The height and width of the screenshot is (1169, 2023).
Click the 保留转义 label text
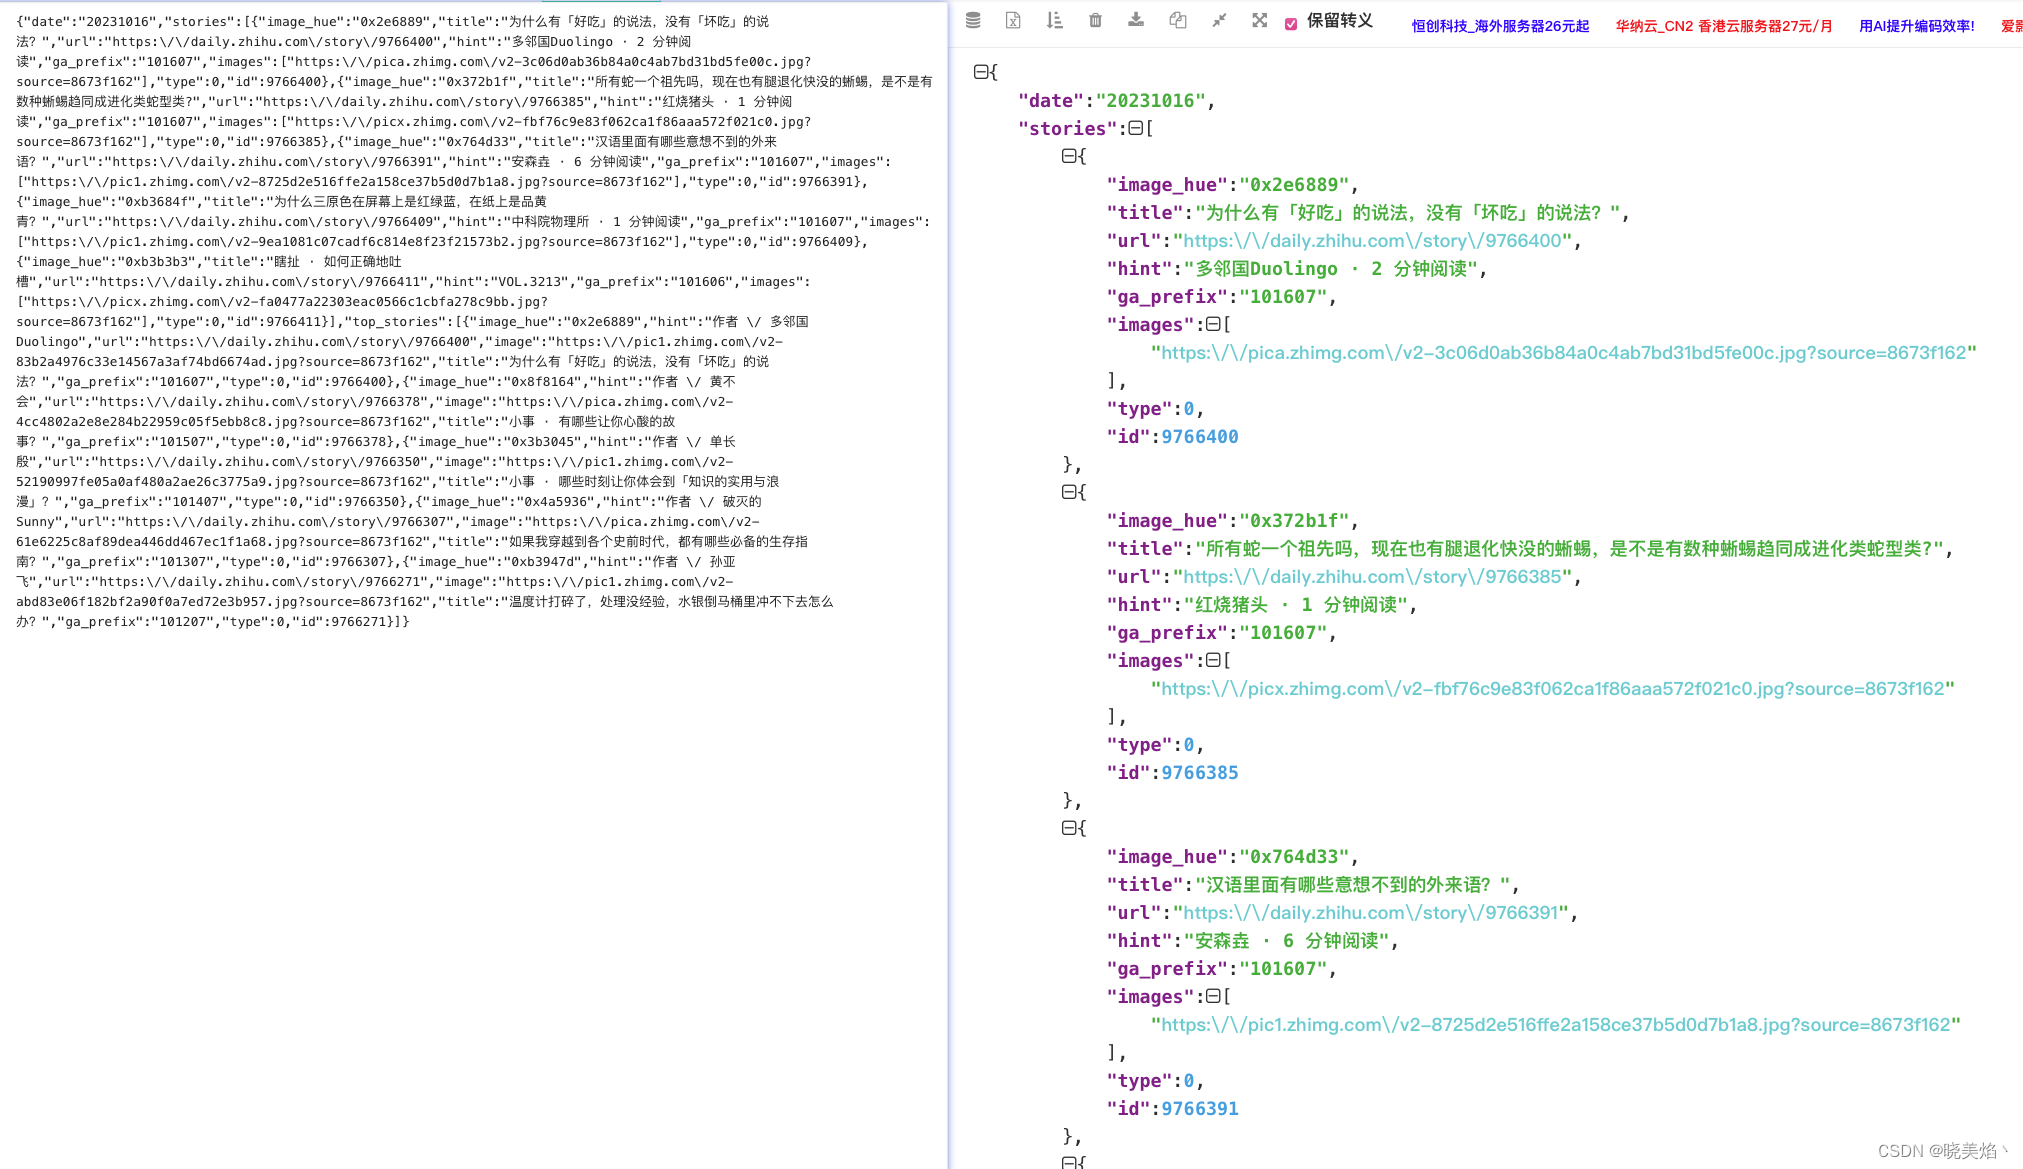point(1340,21)
